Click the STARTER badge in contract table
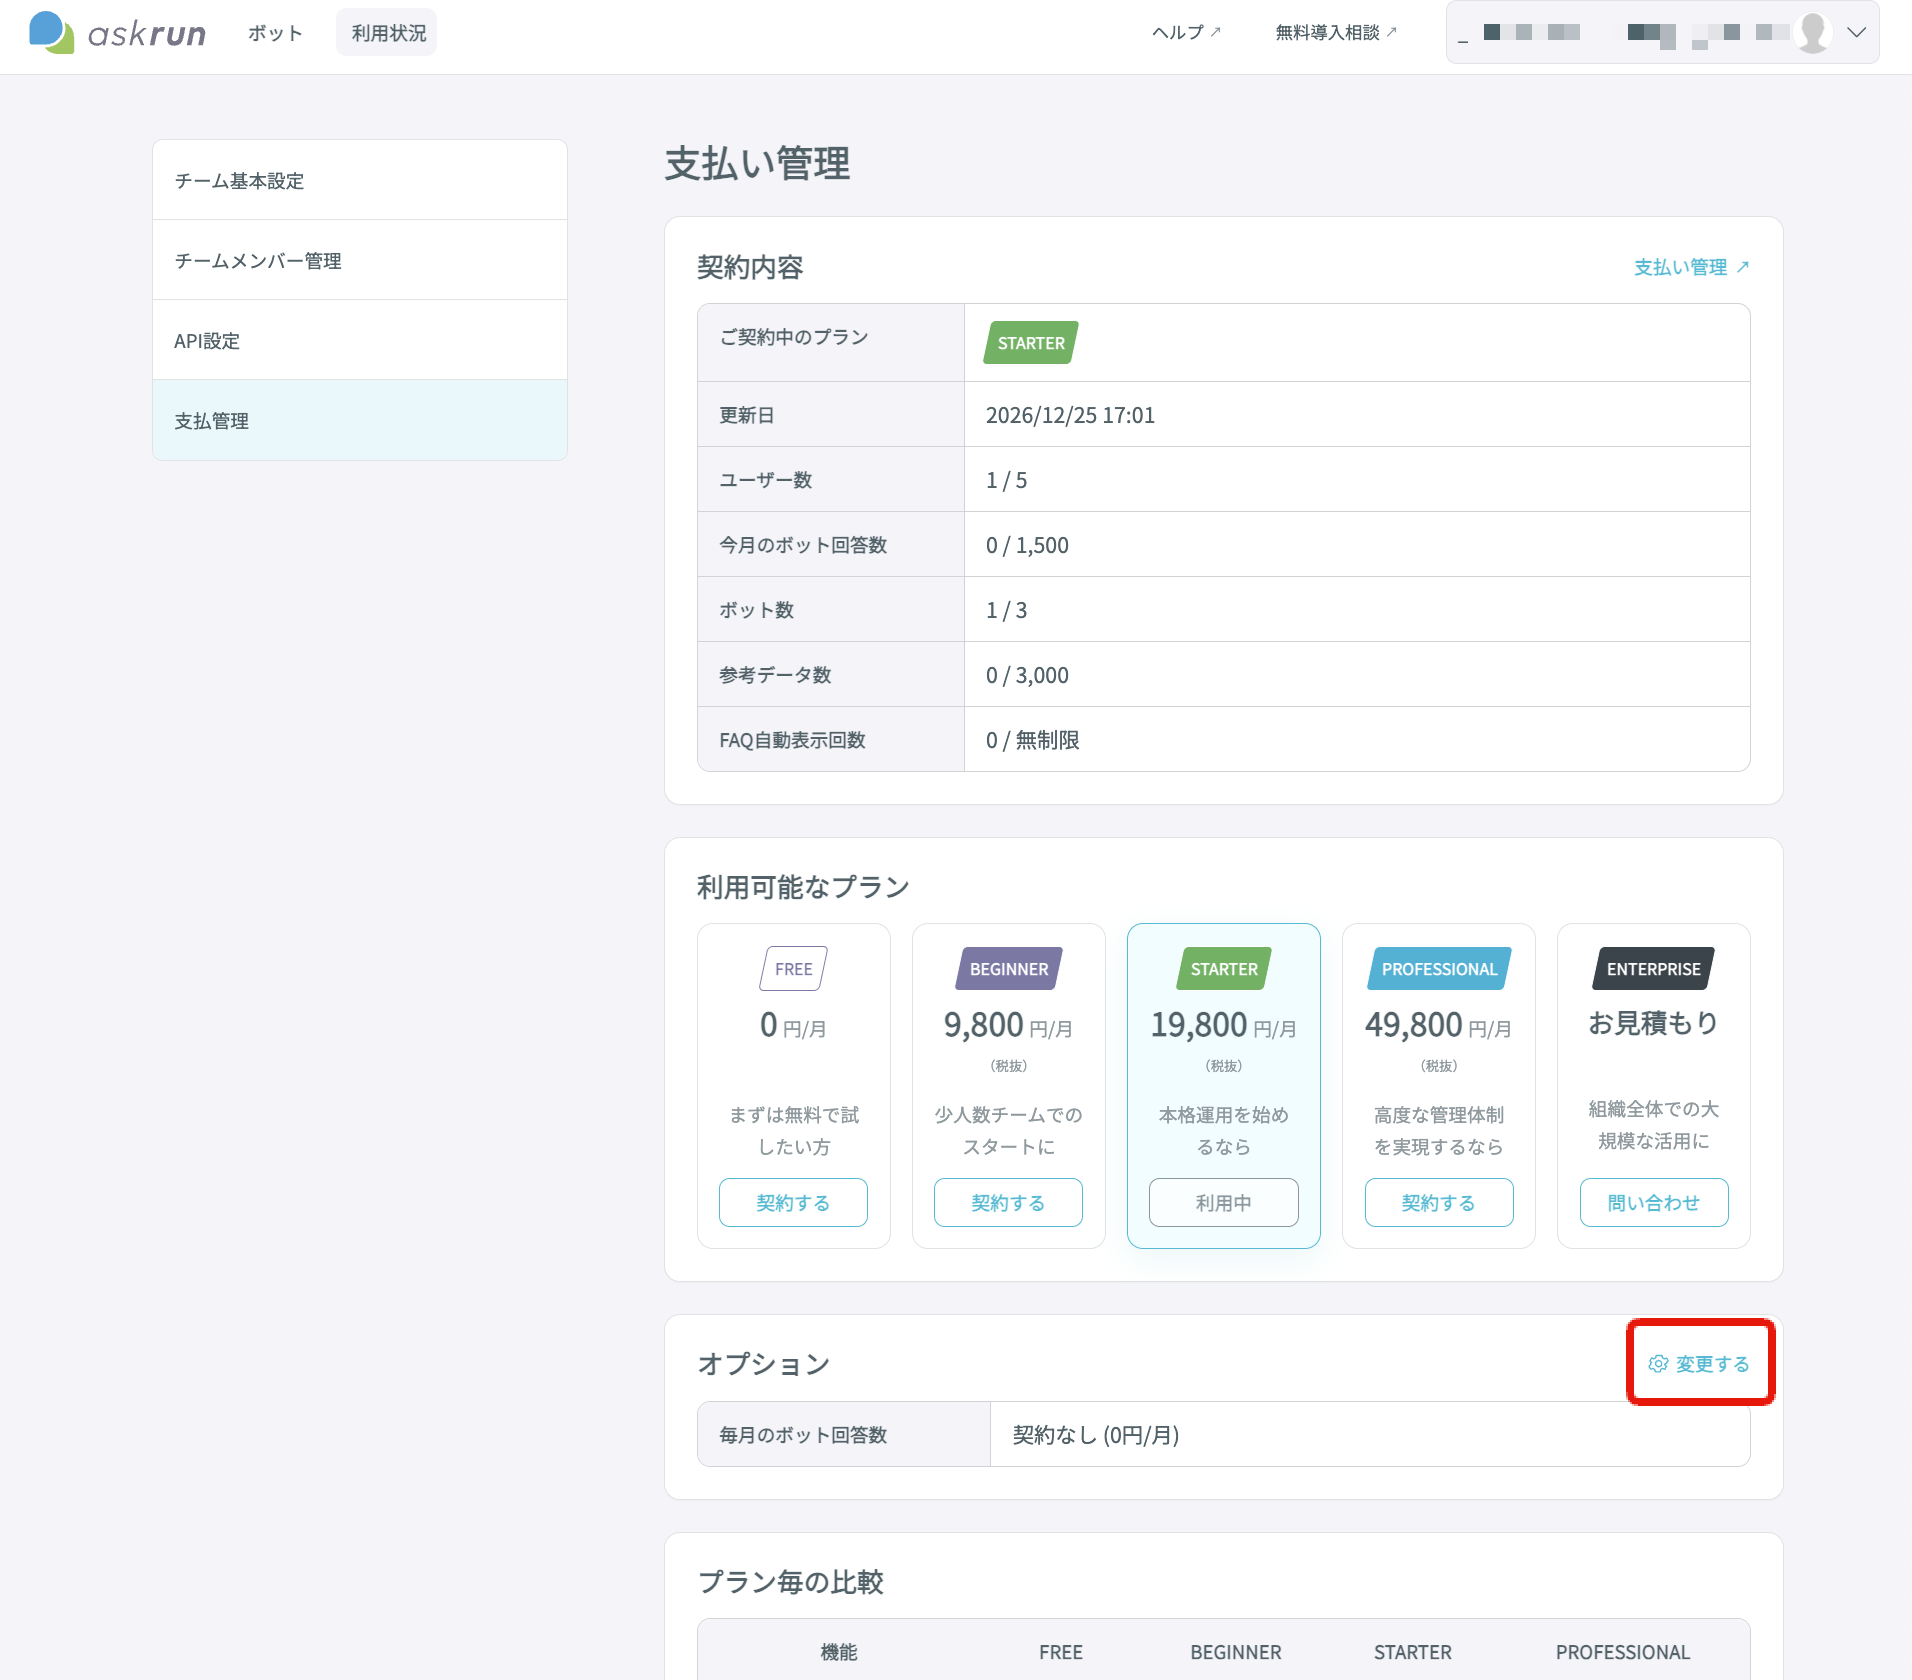The height and width of the screenshot is (1680, 1912). (x=1031, y=343)
